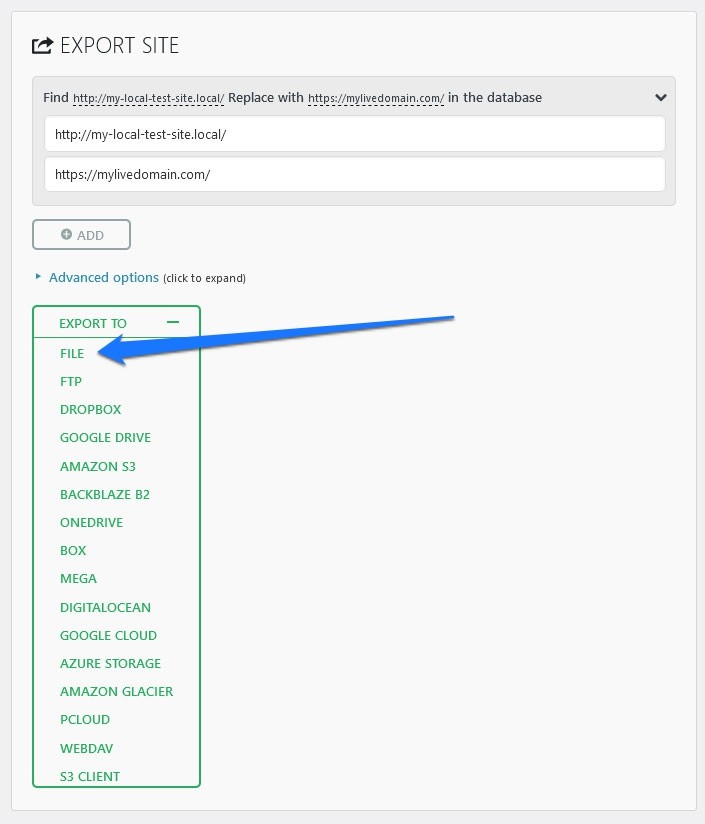Export to GOOGLE DRIVE
The width and height of the screenshot is (705, 824).
pos(105,437)
